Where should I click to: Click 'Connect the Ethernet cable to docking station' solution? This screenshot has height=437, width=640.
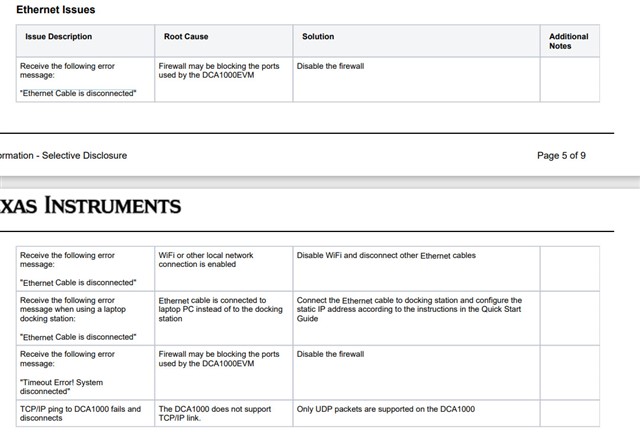409,309
